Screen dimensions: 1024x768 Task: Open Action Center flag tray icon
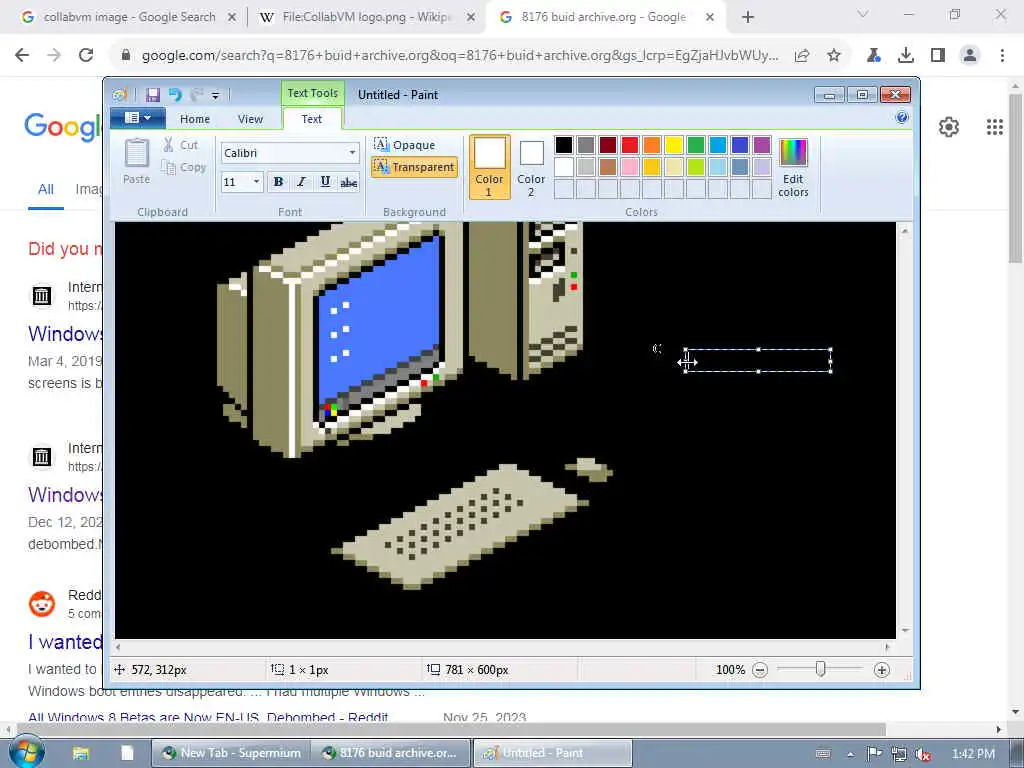click(874, 754)
